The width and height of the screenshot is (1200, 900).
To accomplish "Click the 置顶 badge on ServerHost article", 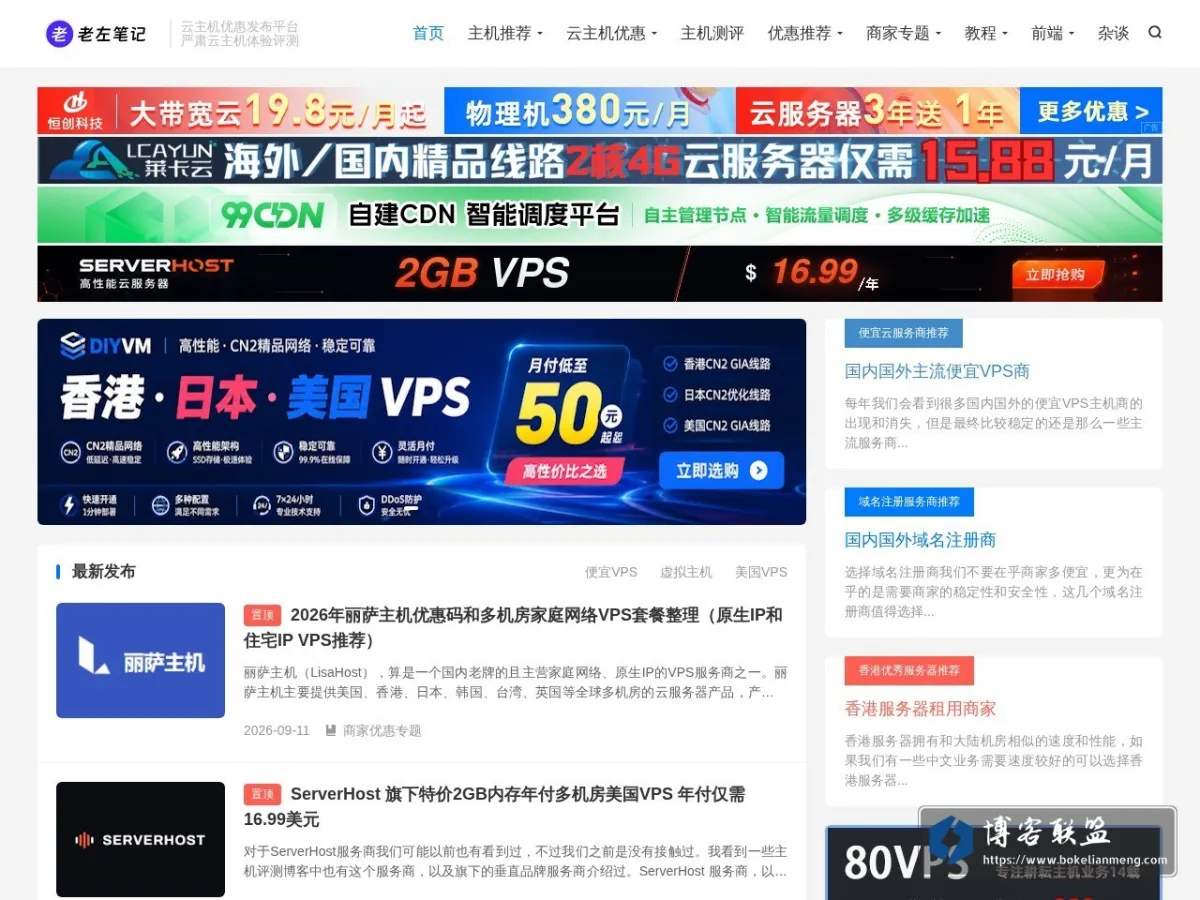I will tap(262, 794).
